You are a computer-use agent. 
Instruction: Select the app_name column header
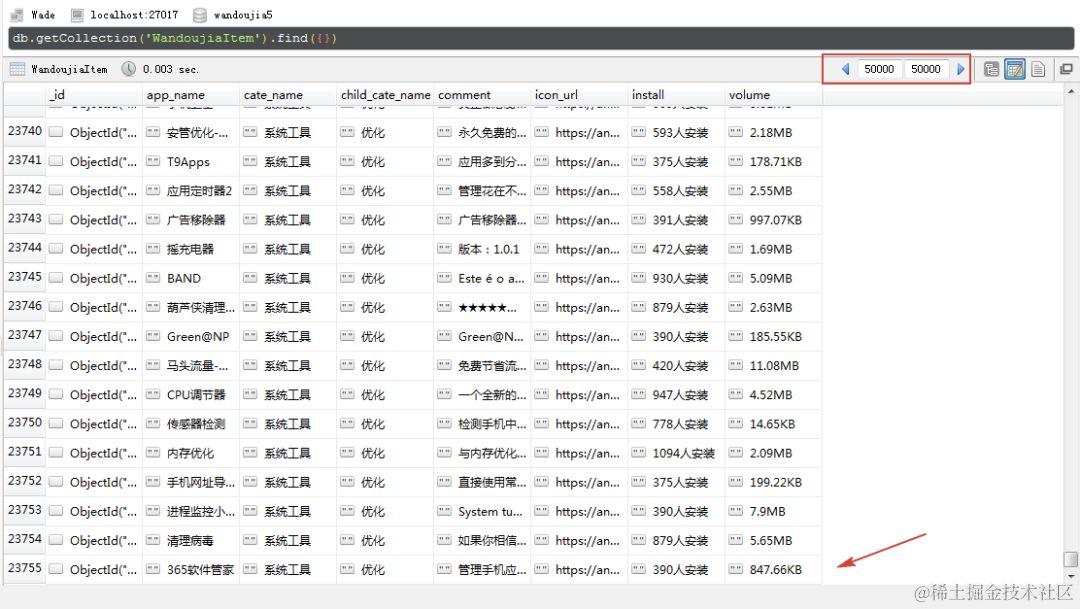(191, 95)
